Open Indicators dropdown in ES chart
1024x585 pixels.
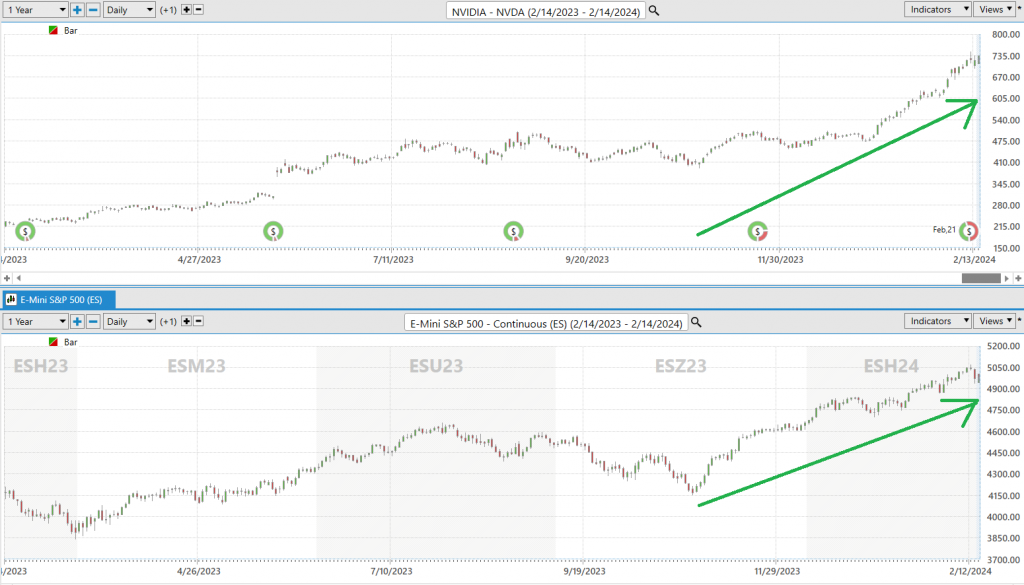(937, 321)
